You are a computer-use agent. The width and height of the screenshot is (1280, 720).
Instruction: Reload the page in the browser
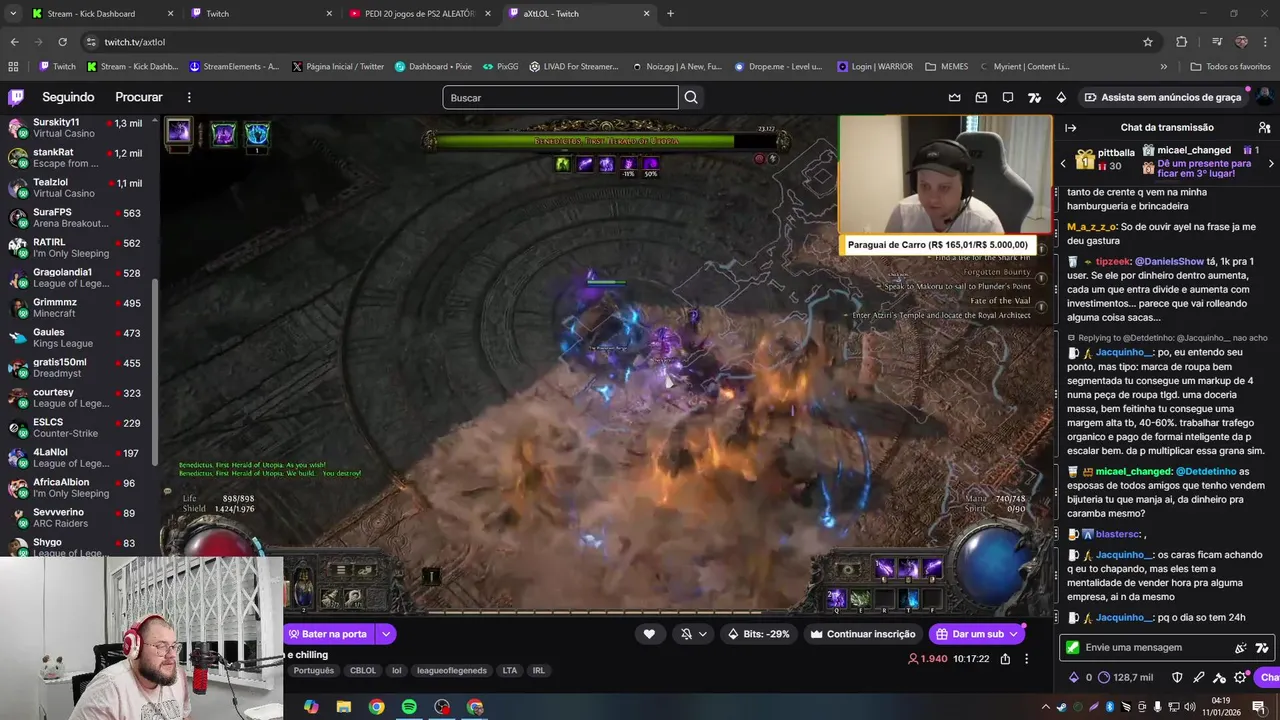62,42
